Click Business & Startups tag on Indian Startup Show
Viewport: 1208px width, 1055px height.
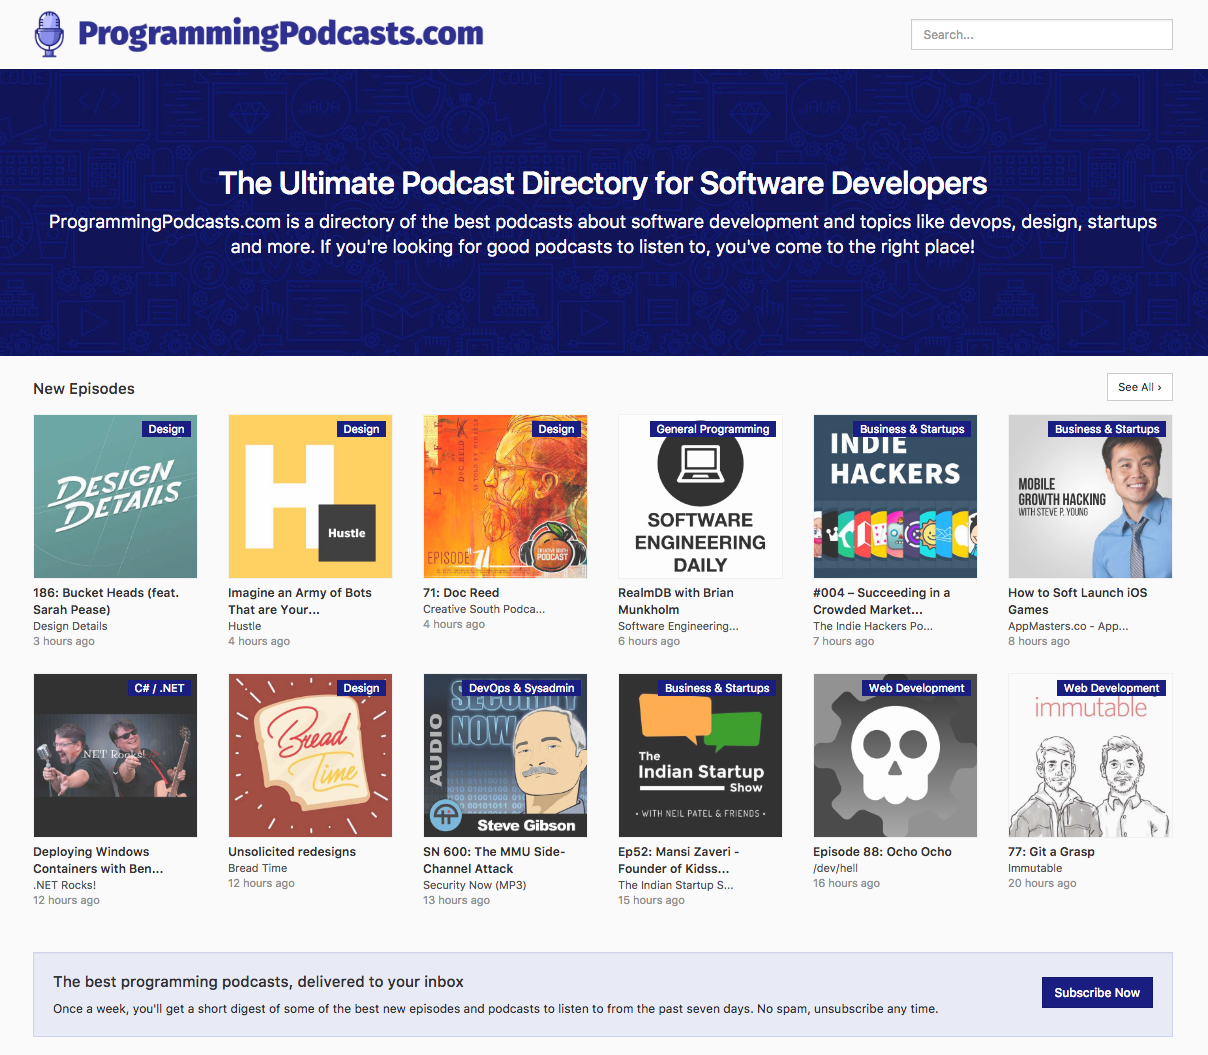tap(718, 688)
